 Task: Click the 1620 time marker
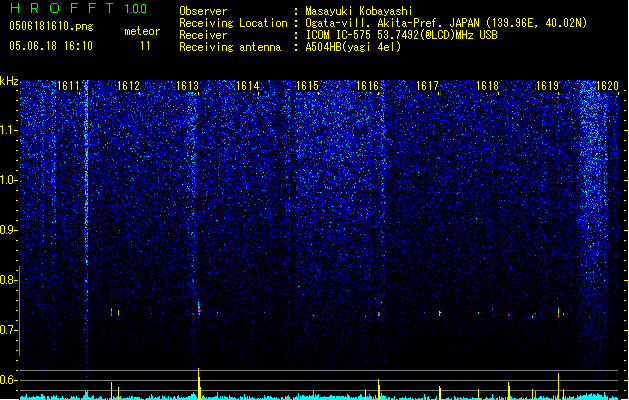607,86
